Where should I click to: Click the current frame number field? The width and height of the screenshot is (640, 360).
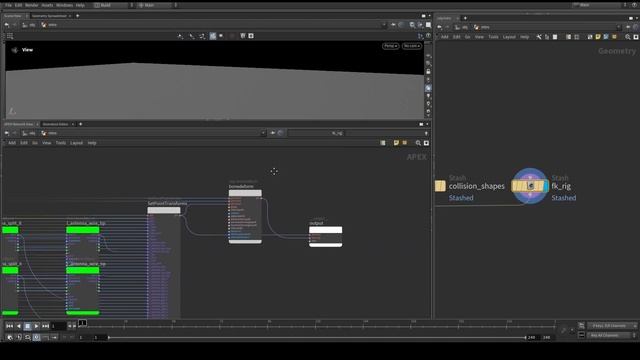click(x=58, y=326)
